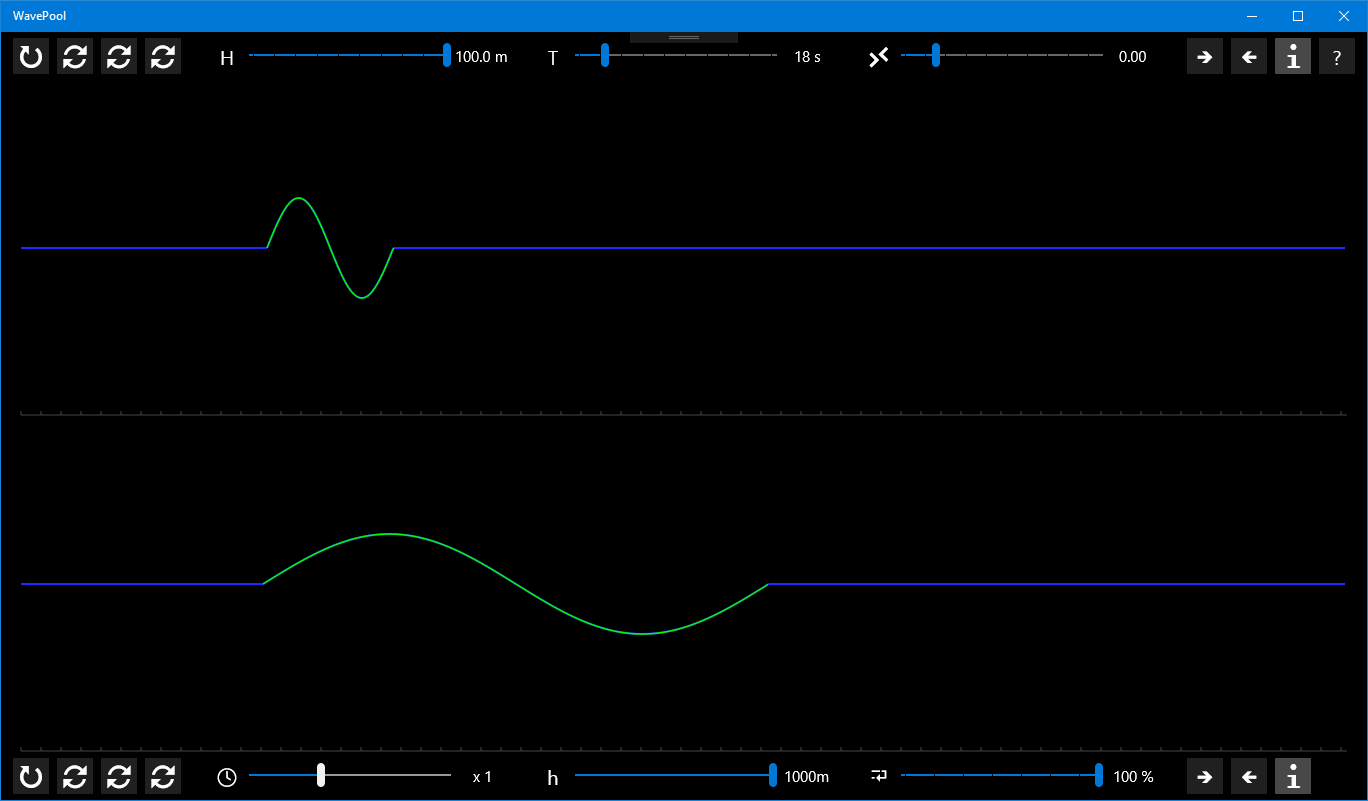Click the top toolbar left arrow button
1368x801 pixels.
coord(1249,57)
